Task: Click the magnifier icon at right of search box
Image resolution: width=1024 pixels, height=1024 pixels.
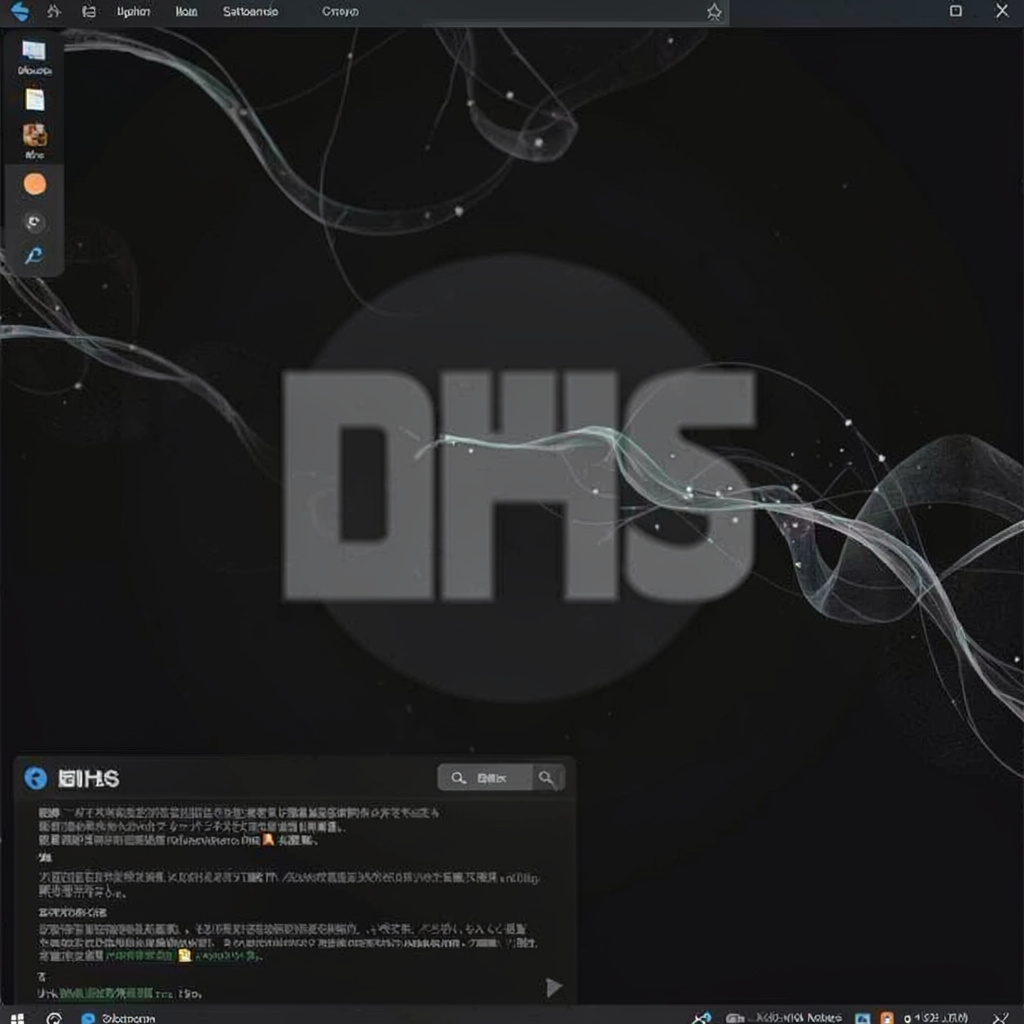Action: [x=547, y=778]
